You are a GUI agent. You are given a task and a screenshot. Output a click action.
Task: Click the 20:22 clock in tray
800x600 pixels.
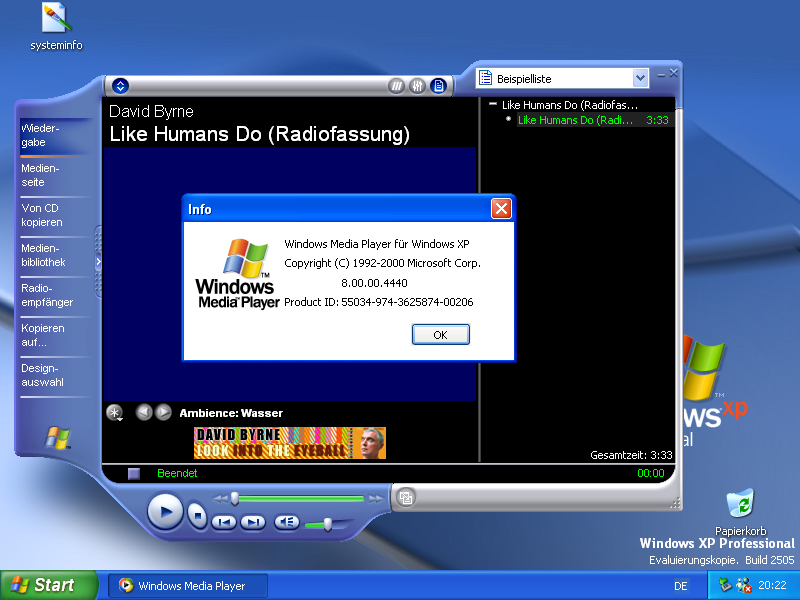[772, 585]
